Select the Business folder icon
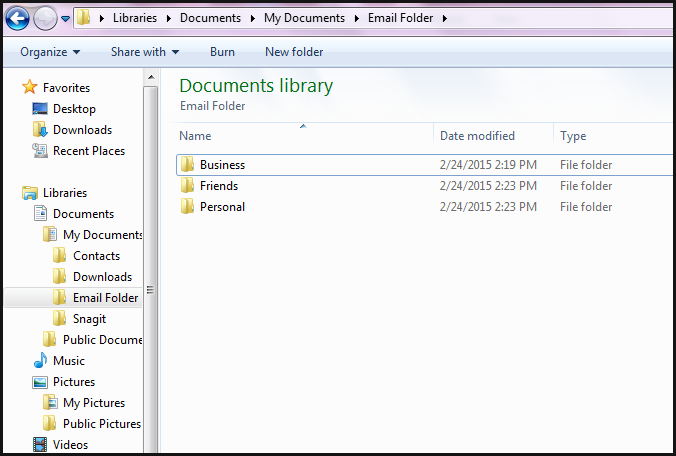676x456 pixels. tap(187, 165)
